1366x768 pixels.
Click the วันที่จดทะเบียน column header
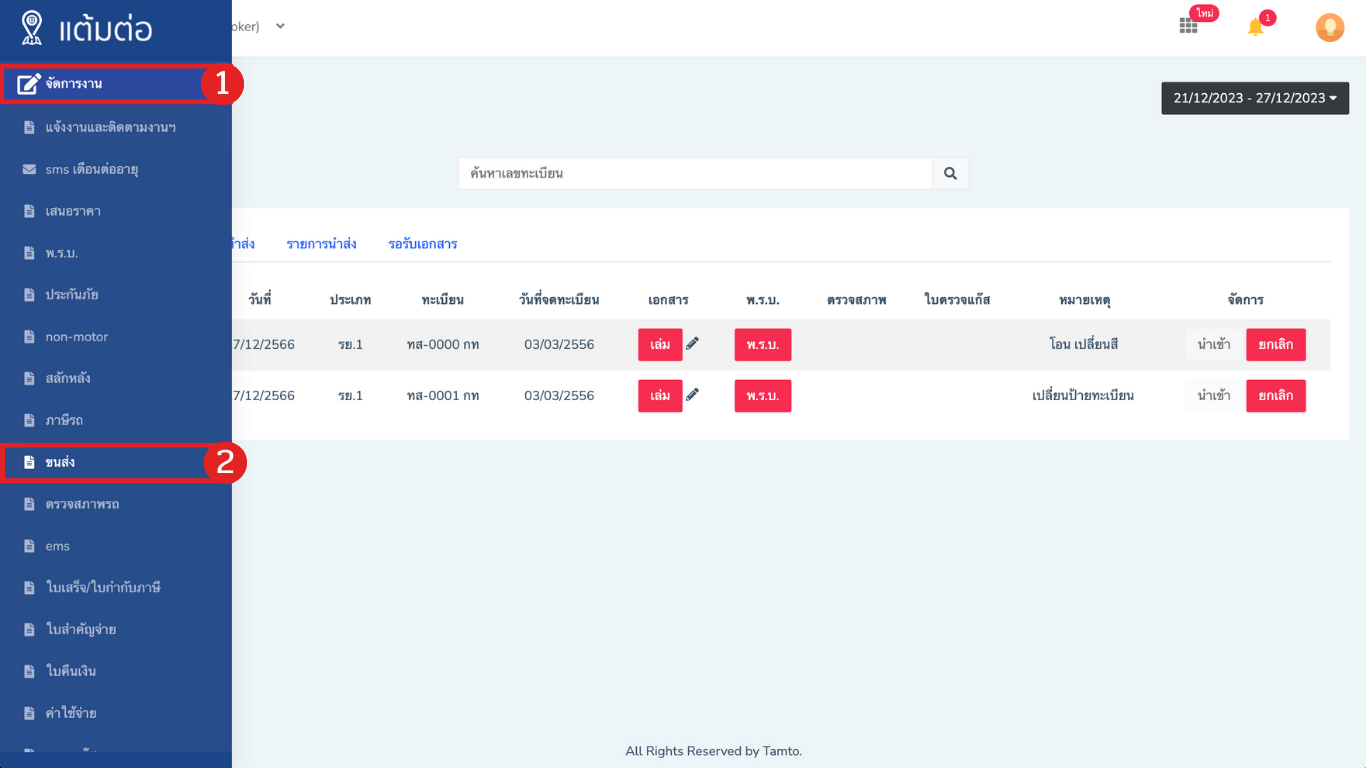tap(559, 300)
